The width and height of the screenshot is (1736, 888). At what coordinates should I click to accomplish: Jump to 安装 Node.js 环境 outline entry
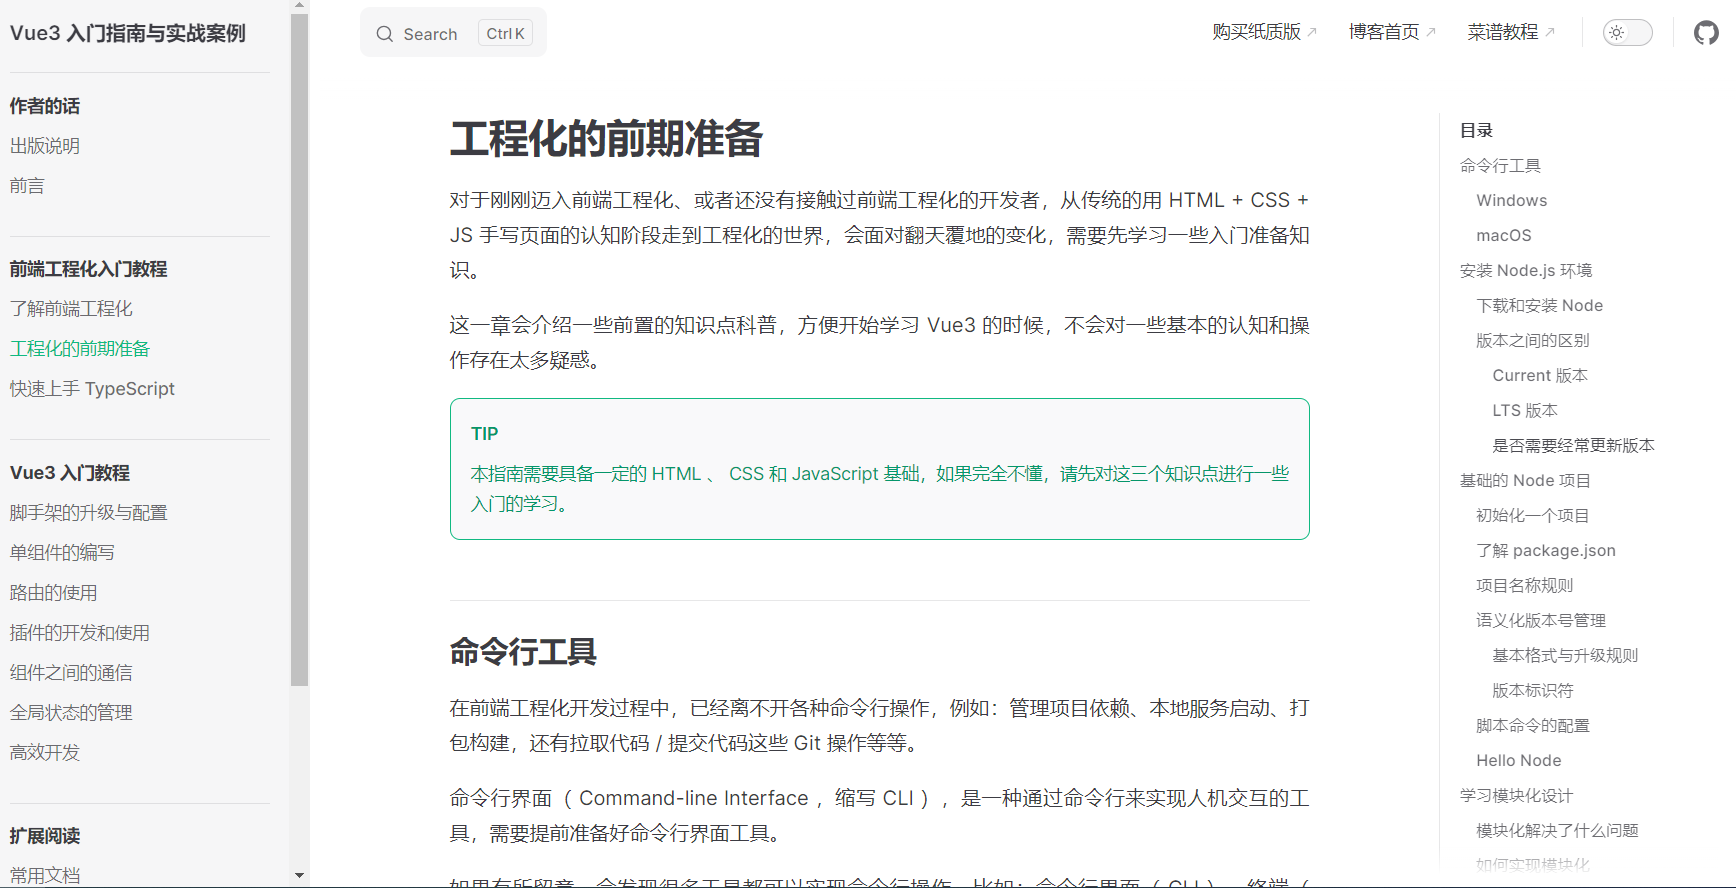pos(1526,271)
